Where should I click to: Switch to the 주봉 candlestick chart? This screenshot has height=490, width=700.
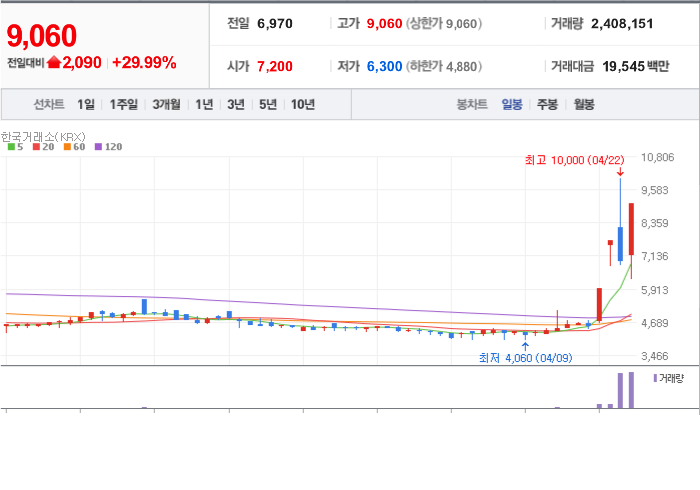click(x=547, y=104)
